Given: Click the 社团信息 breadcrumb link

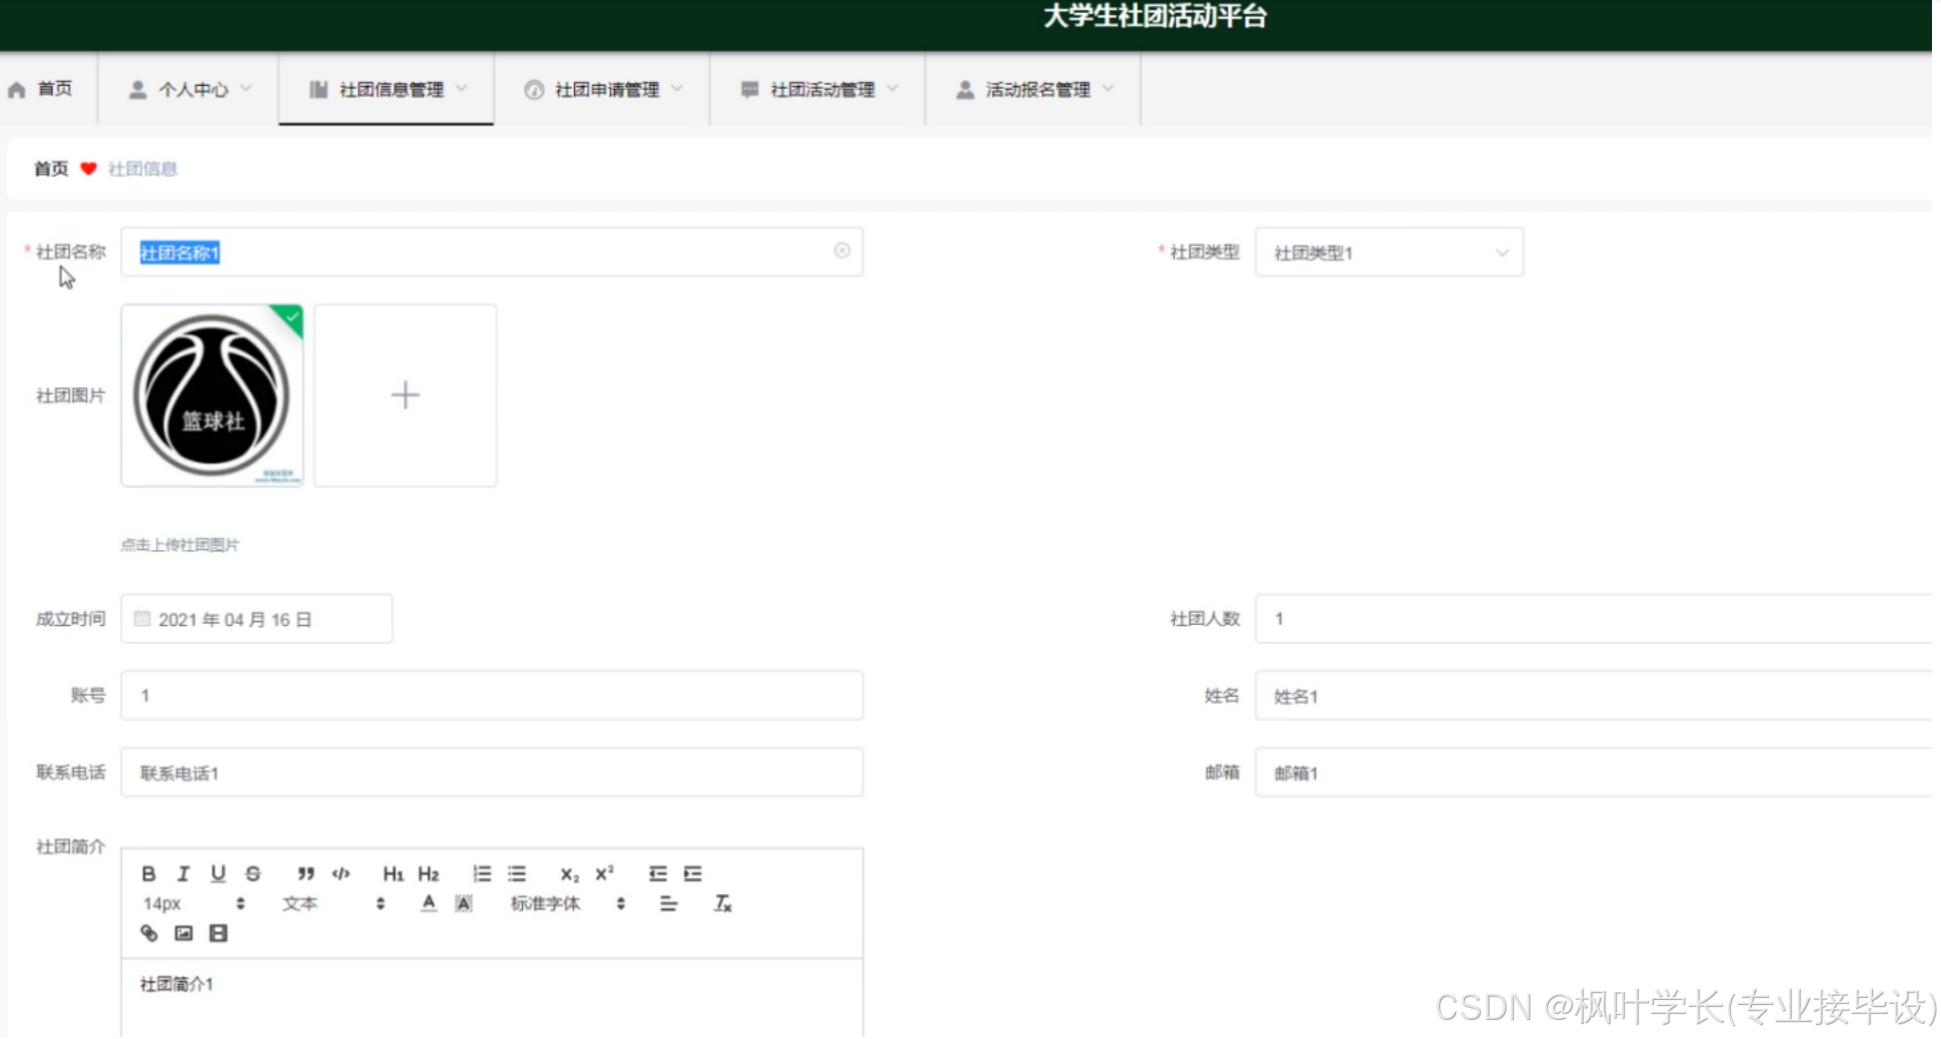Looking at the screenshot, I should click(142, 169).
